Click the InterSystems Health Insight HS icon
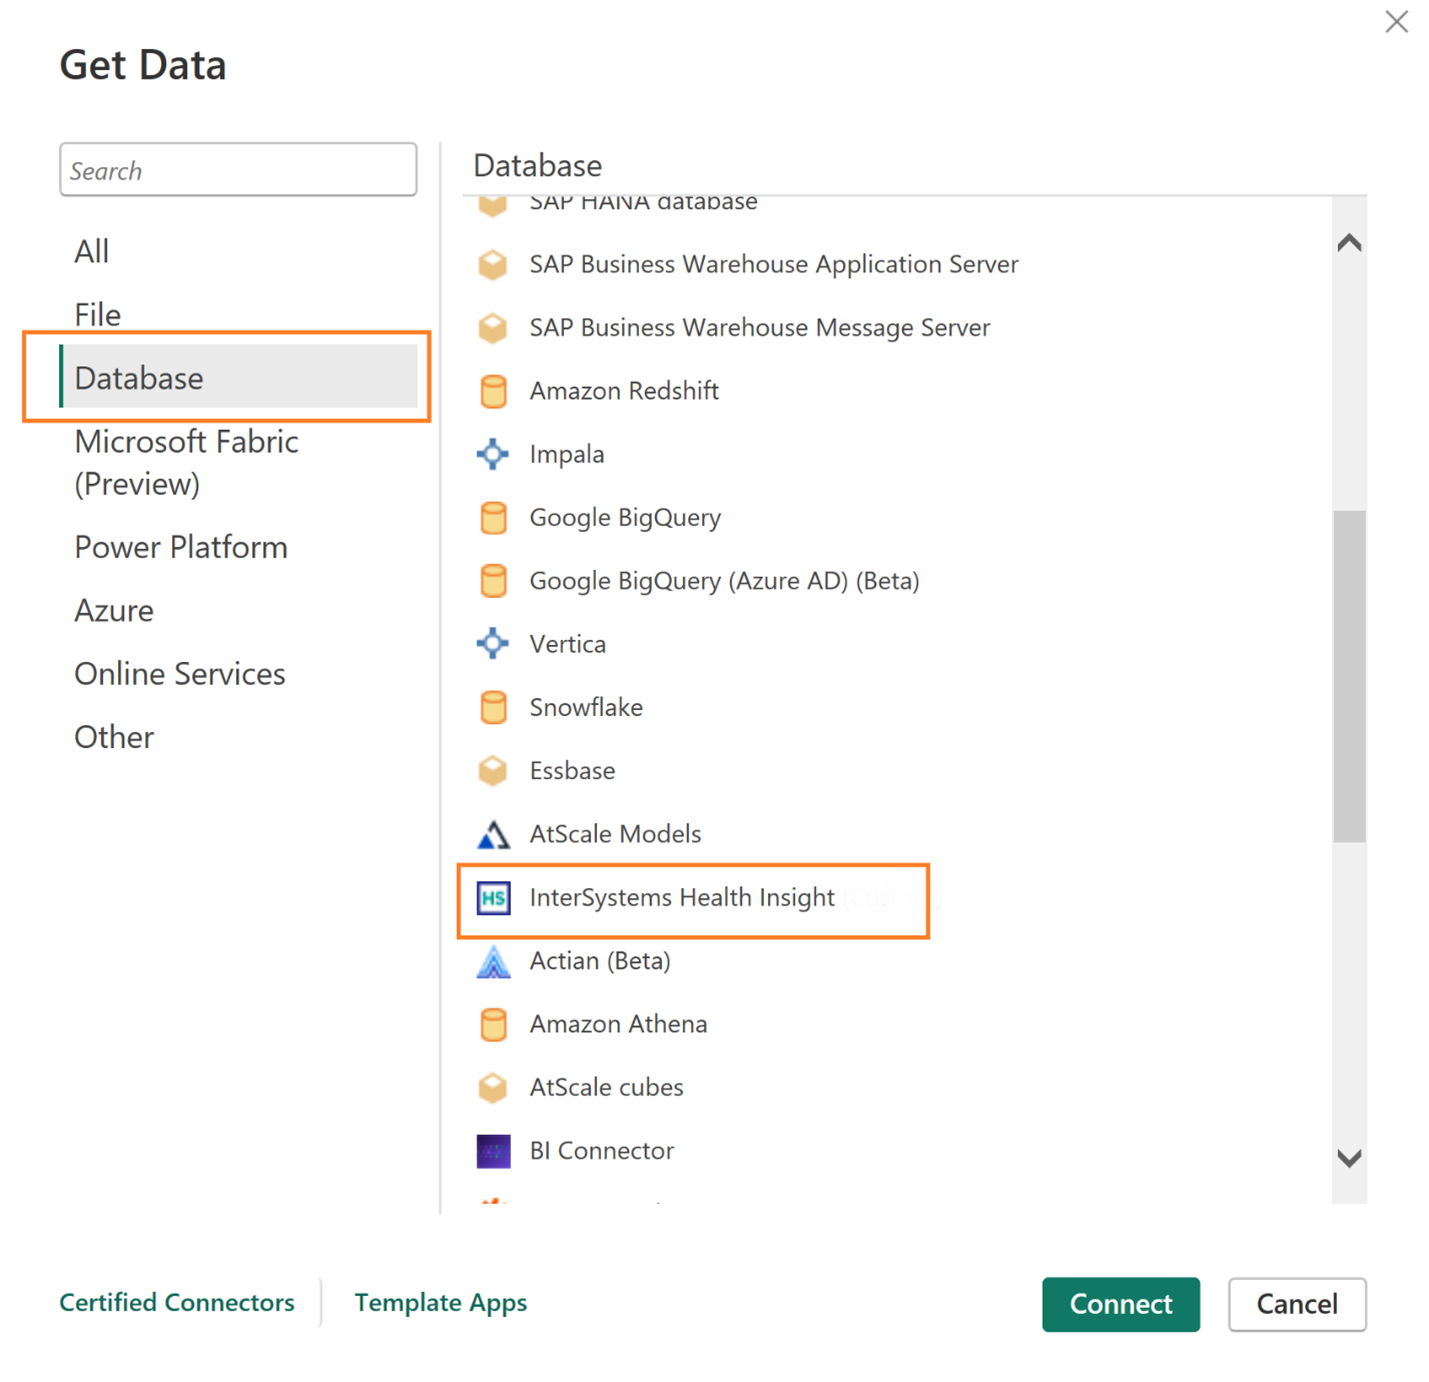This screenshot has height=1382, width=1429. click(x=493, y=898)
